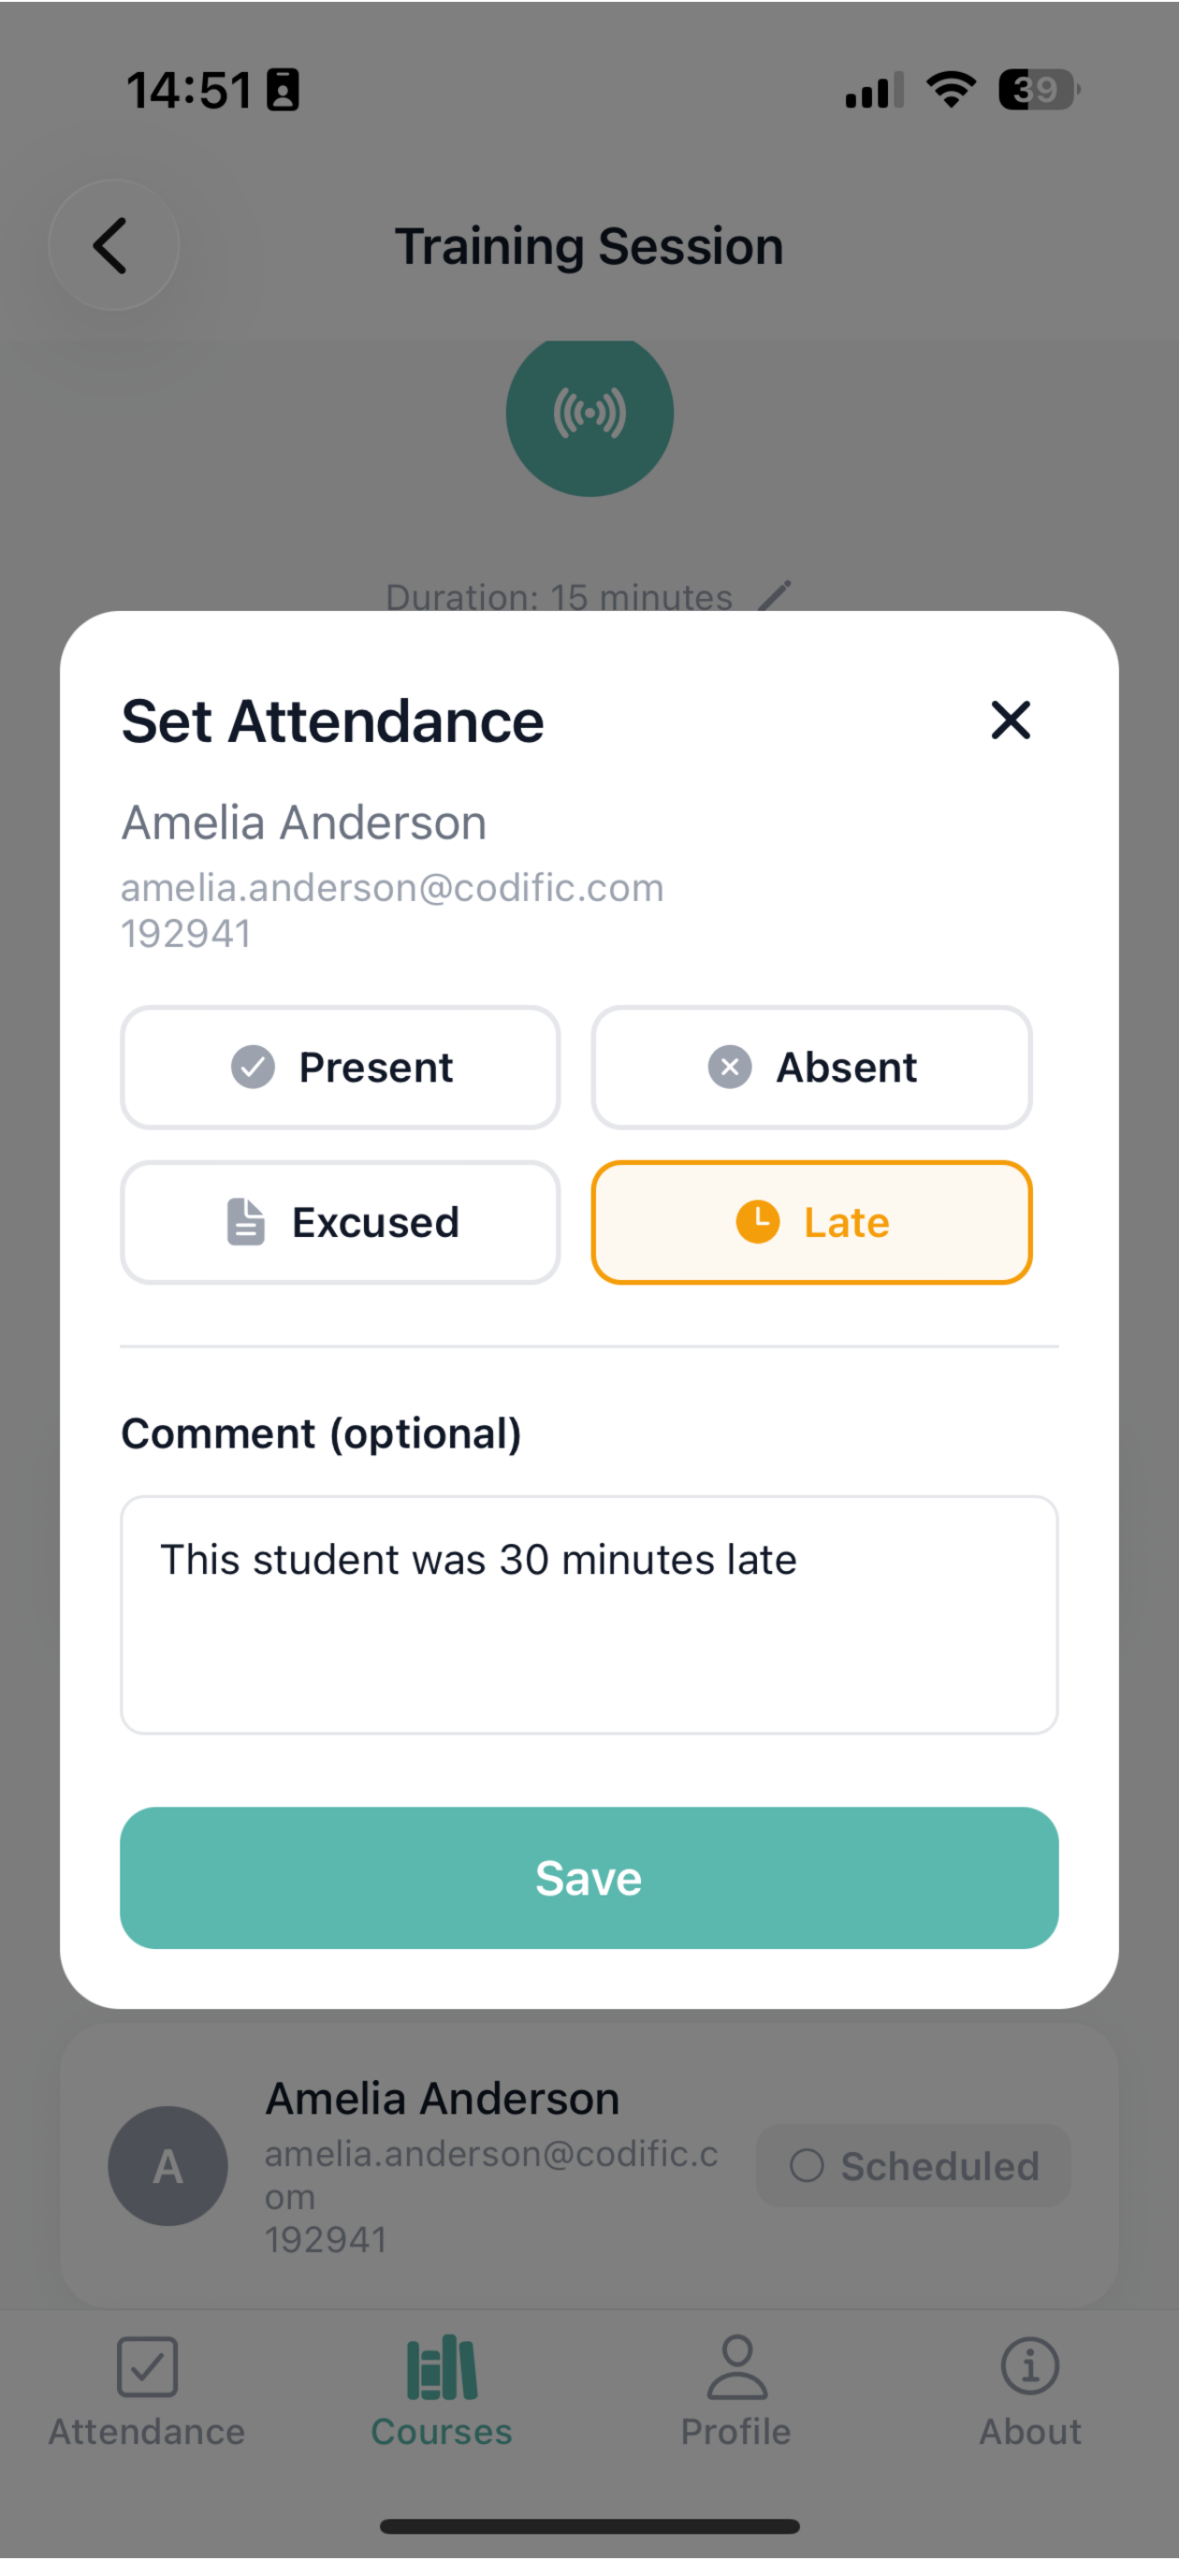Tap the broadcast signal icon
The height and width of the screenshot is (2560, 1179).
click(x=589, y=414)
